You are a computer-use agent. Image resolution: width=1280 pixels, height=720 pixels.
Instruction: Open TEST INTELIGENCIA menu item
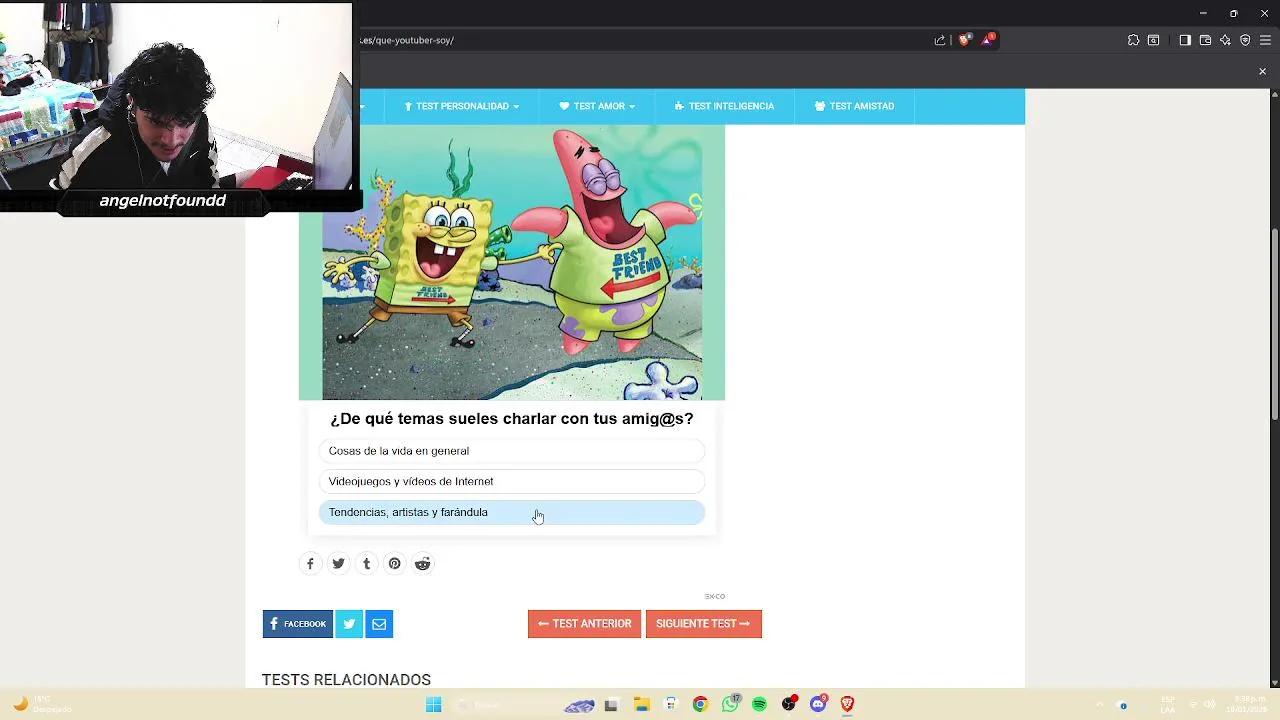click(x=724, y=106)
